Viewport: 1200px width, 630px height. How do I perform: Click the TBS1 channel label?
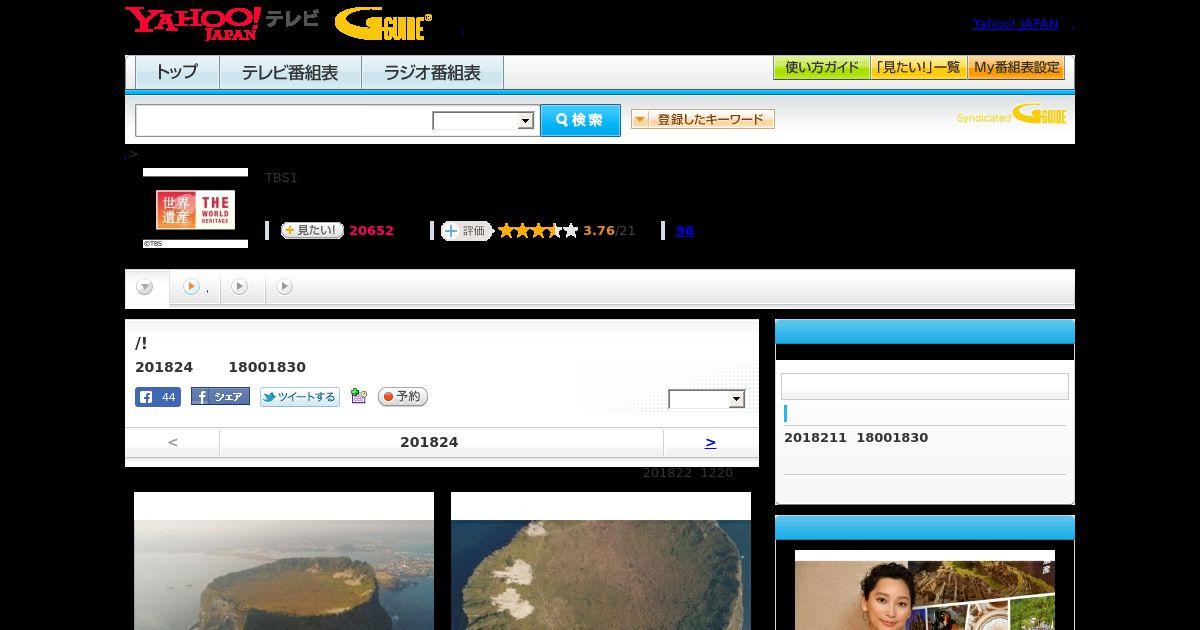click(281, 178)
